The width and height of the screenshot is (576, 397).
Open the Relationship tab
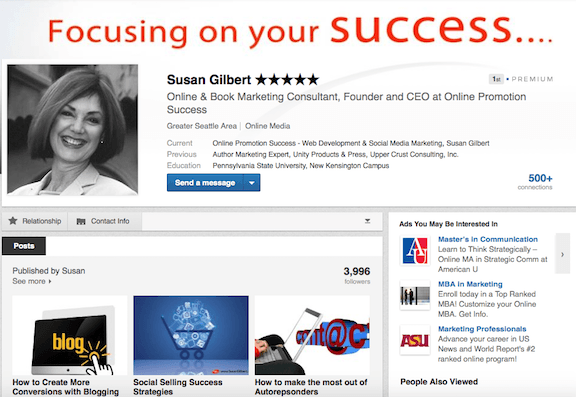(x=35, y=221)
